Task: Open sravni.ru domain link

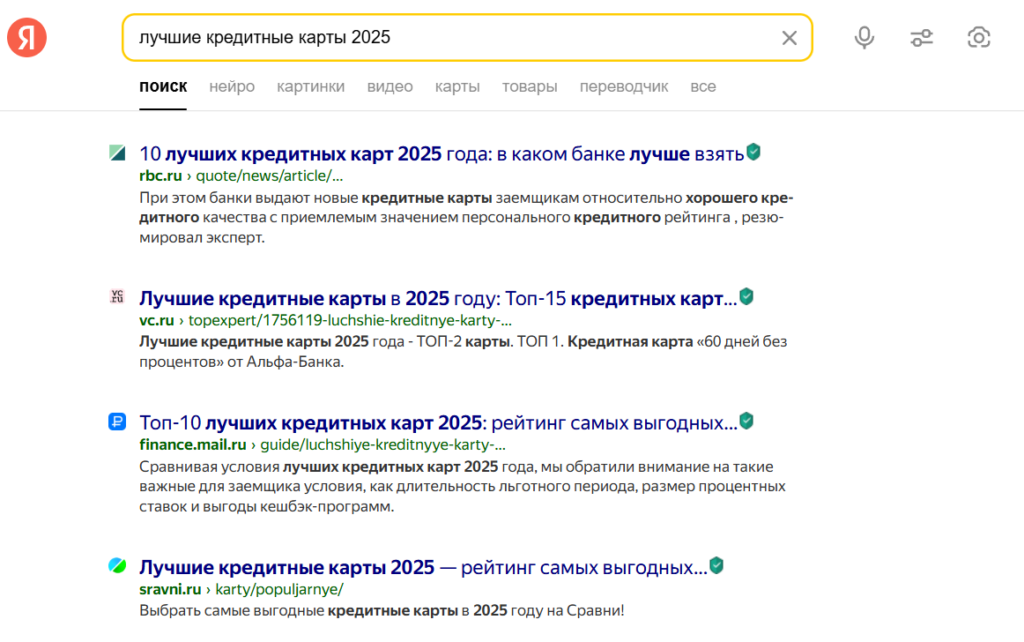Action: (170, 589)
